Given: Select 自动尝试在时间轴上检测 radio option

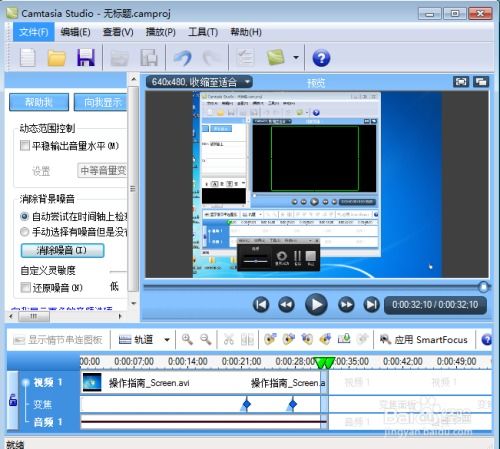Looking at the screenshot, I should [x=24, y=217].
